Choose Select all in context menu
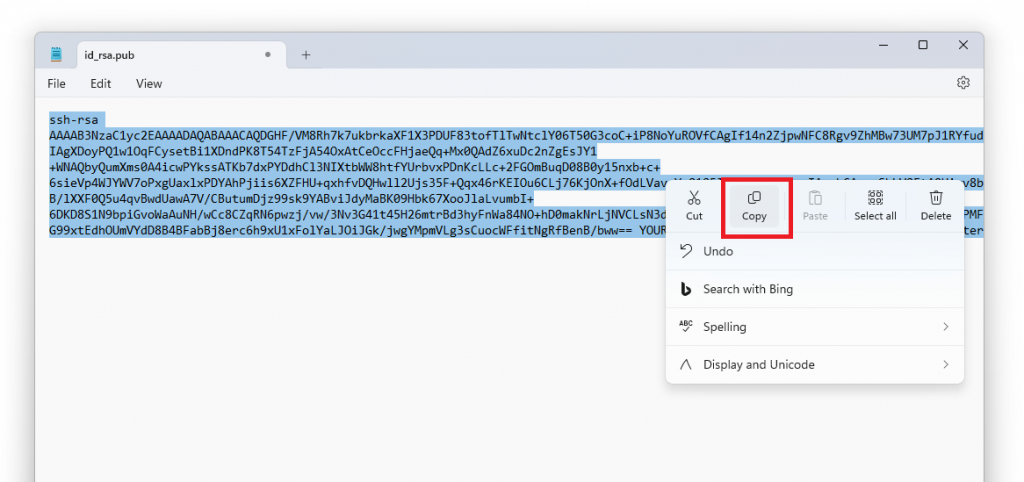Viewport: 1024px width, 482px height. (x=875, y=205)
